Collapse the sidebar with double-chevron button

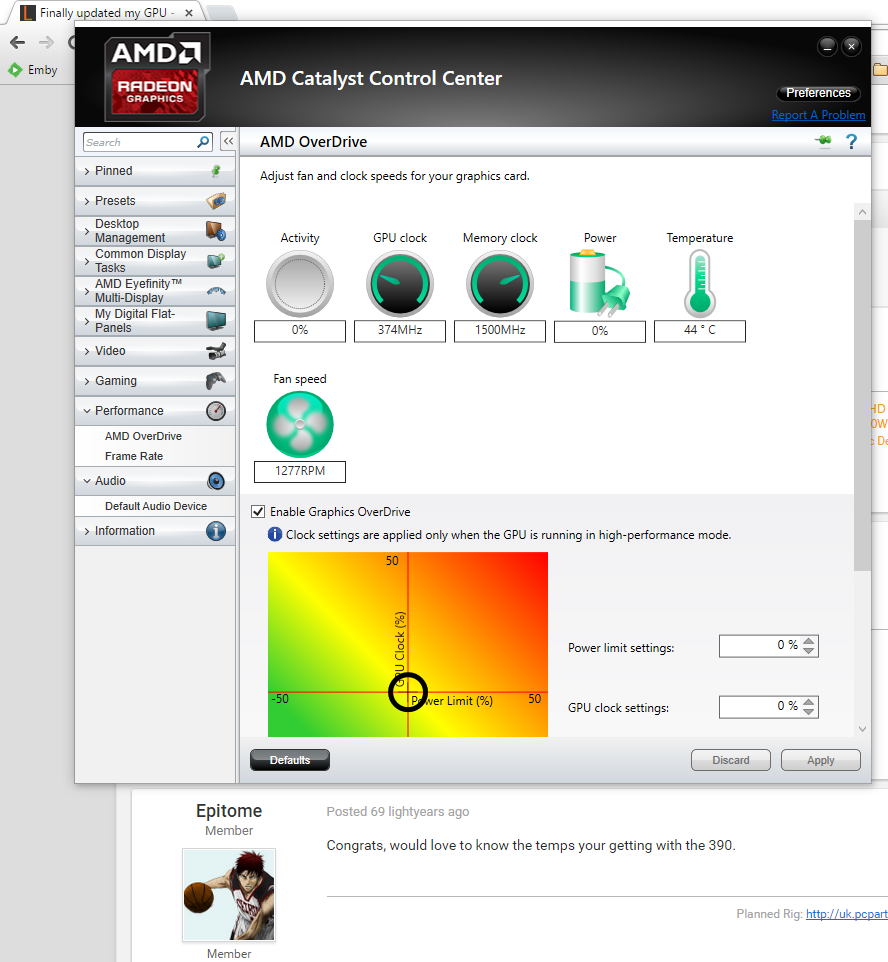[x=228, y=141]
